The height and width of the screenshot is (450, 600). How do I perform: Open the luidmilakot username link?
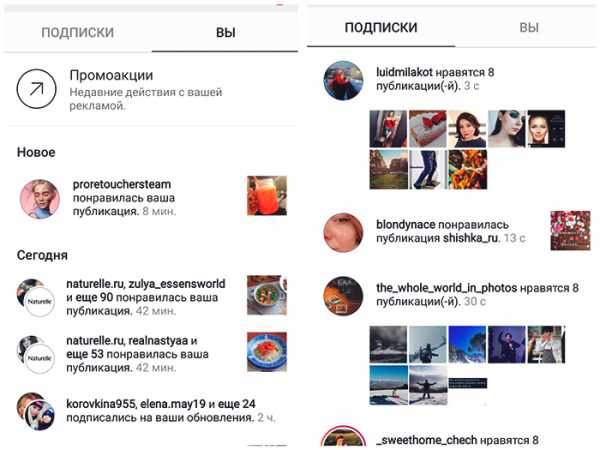[404, 72]
